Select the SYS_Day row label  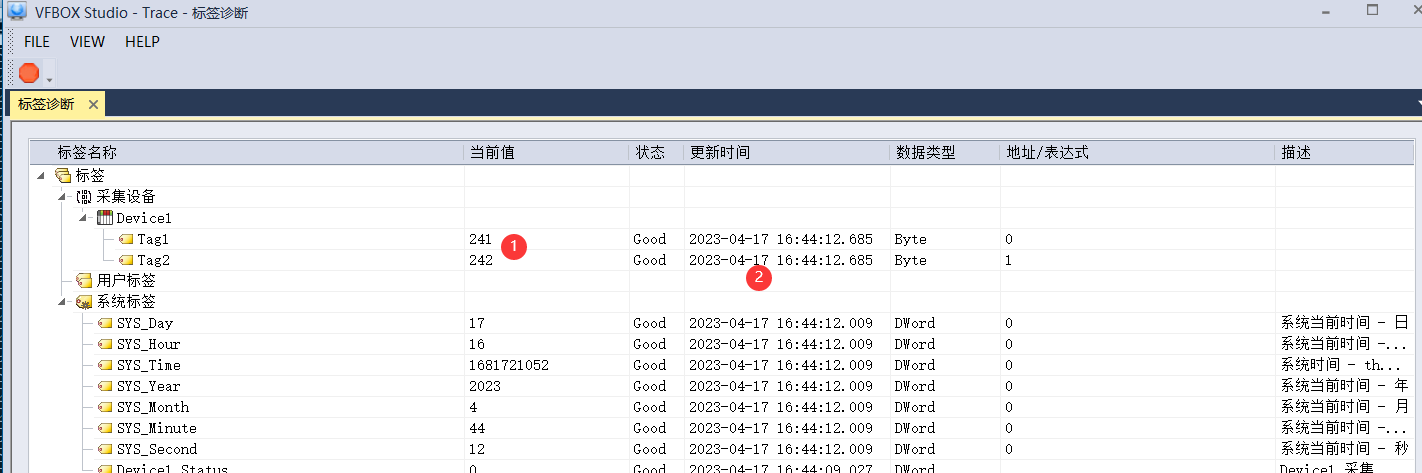point(145,323)
